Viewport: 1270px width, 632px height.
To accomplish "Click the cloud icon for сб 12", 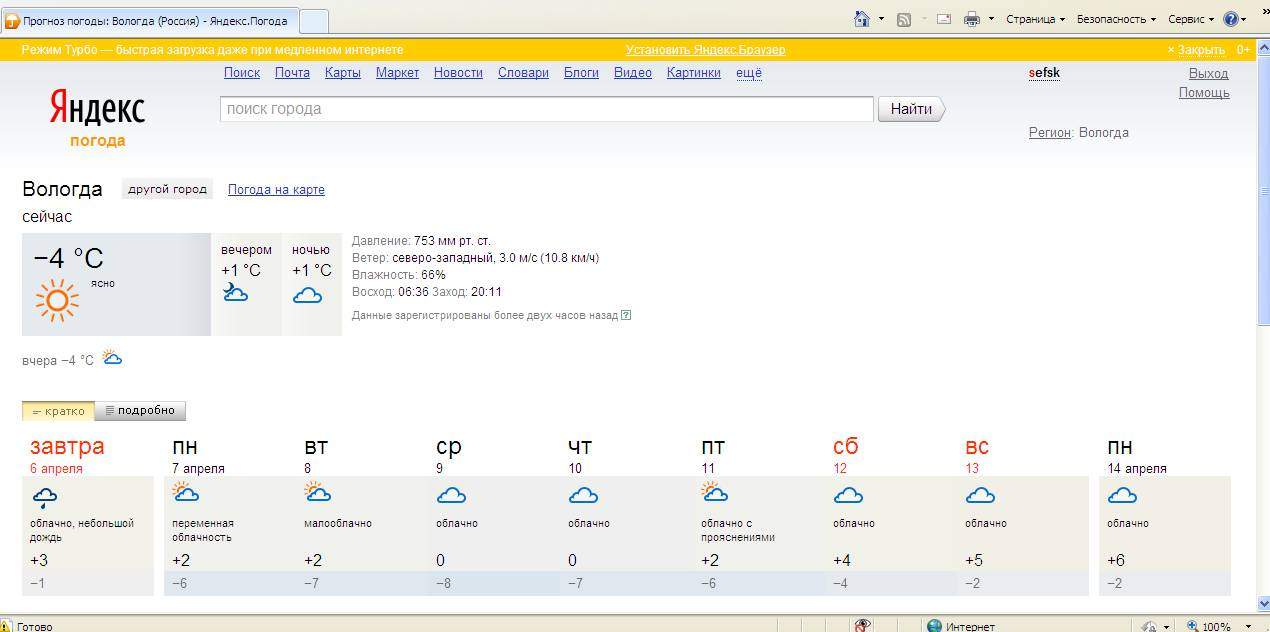I will (848, 495).
